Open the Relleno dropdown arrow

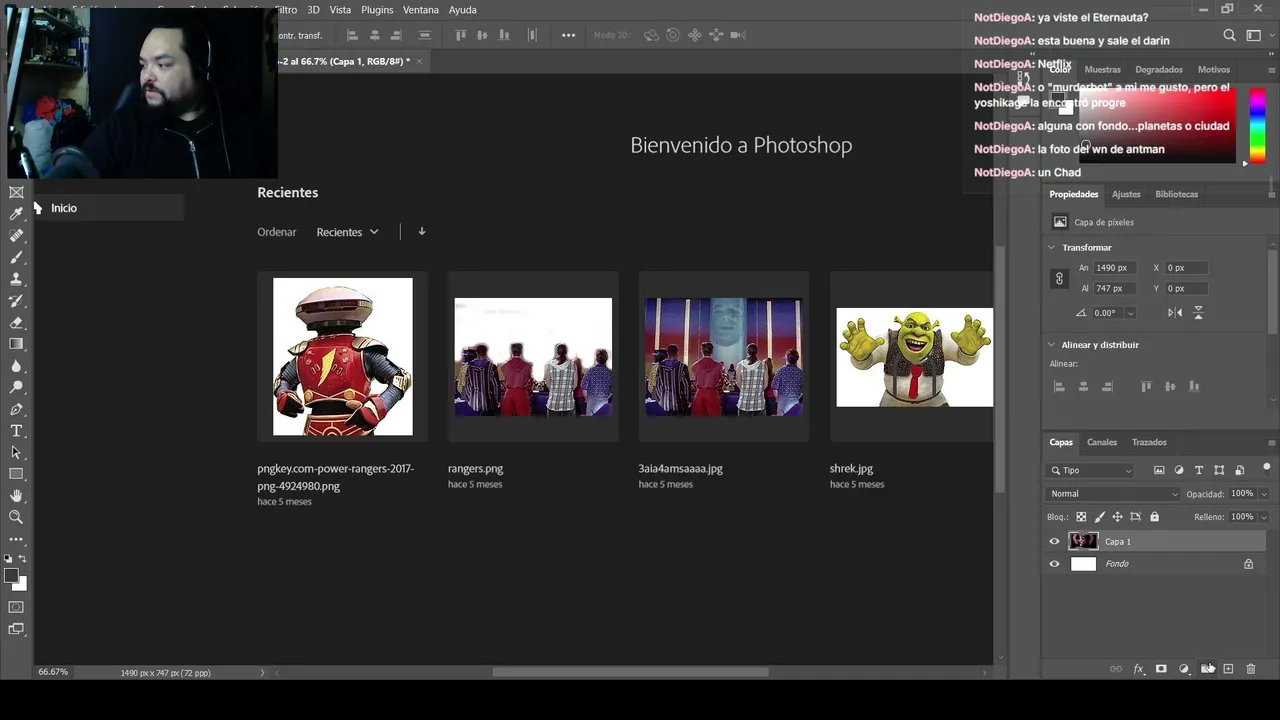click(1264, 517)
